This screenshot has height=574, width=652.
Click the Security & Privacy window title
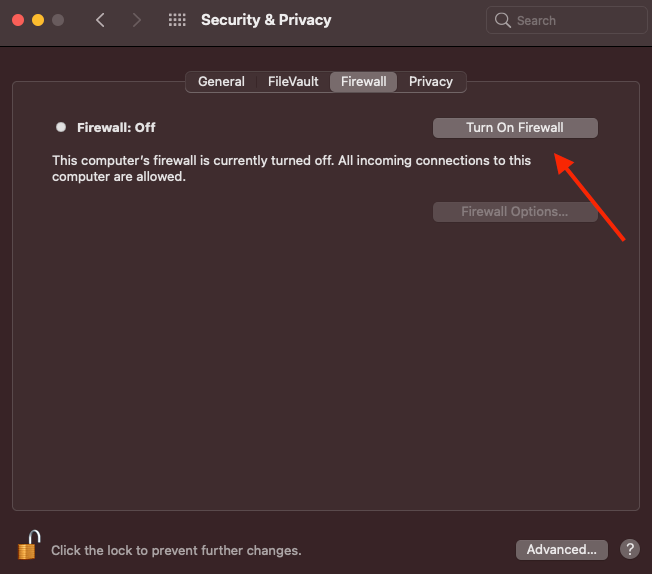pyautogui.click(x=266, y=20)
